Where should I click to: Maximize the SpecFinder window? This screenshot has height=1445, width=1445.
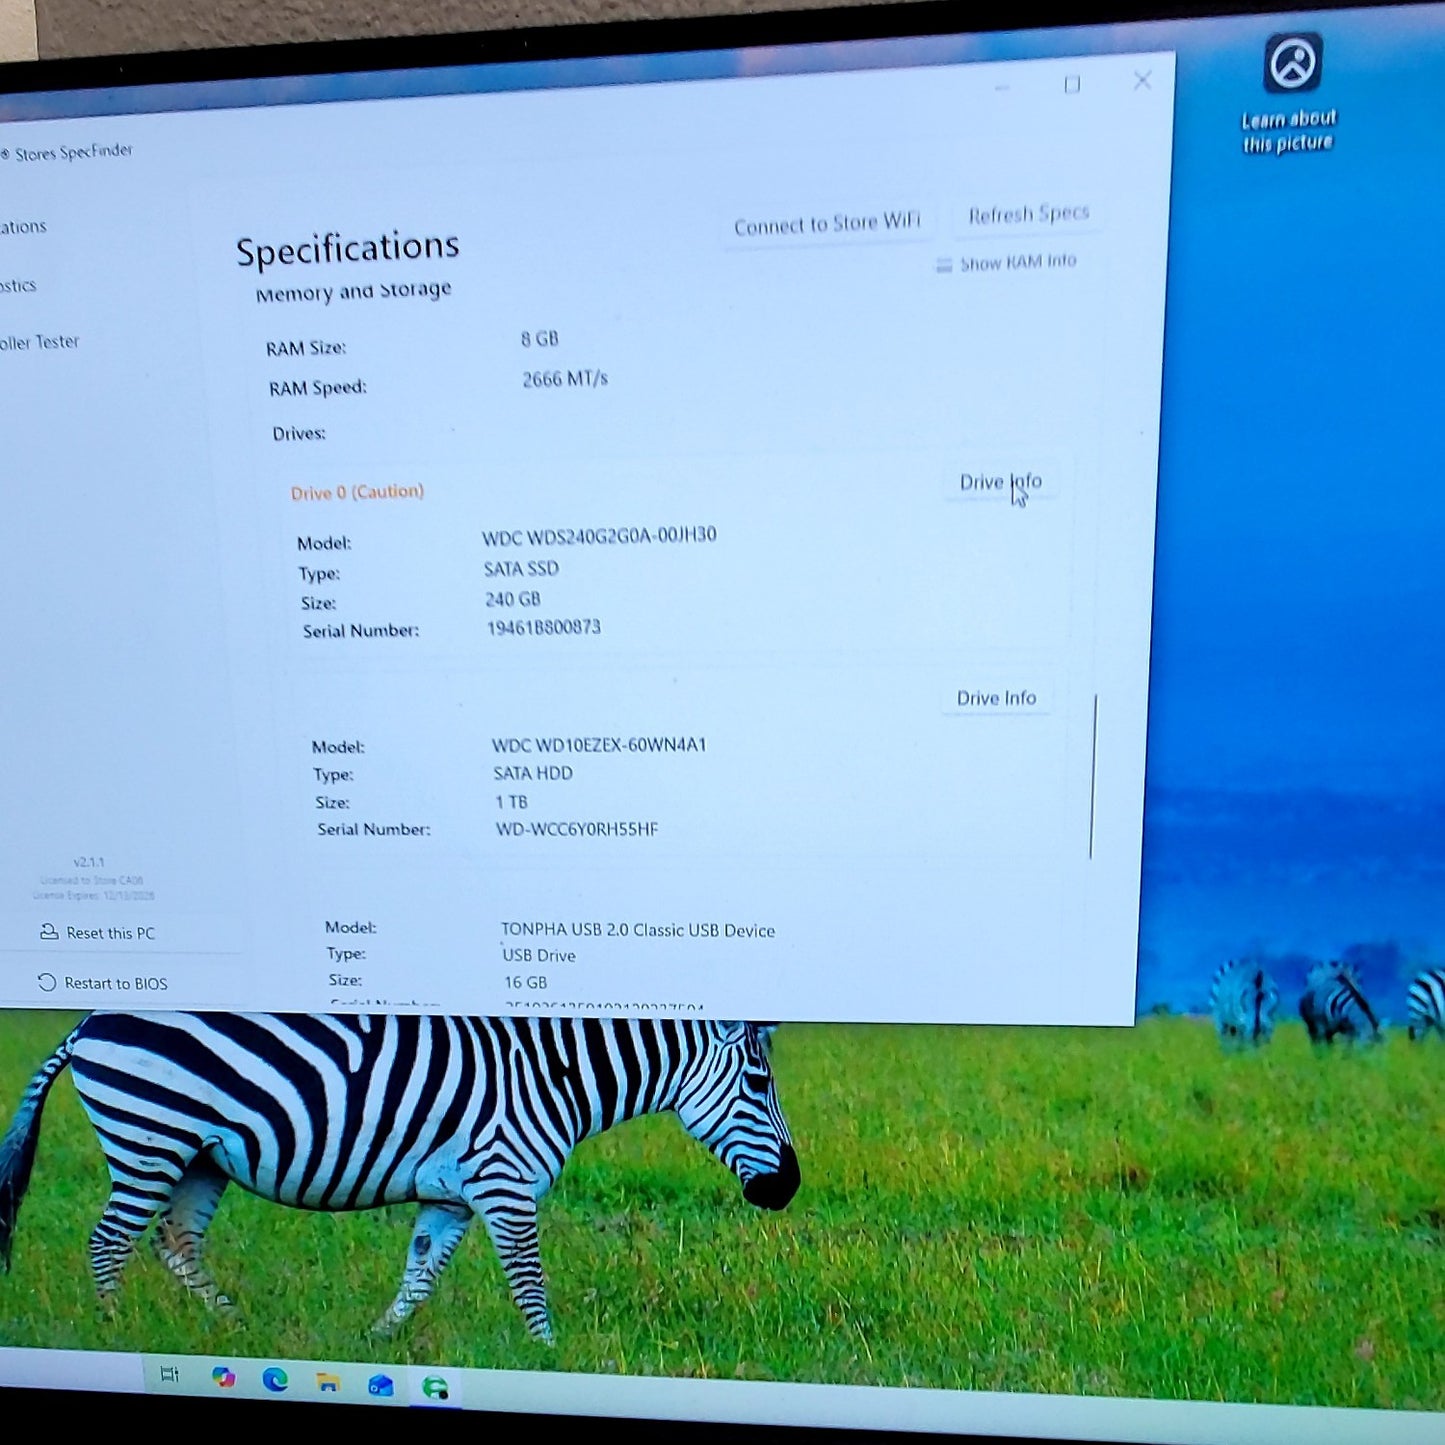click(1072, 85)
